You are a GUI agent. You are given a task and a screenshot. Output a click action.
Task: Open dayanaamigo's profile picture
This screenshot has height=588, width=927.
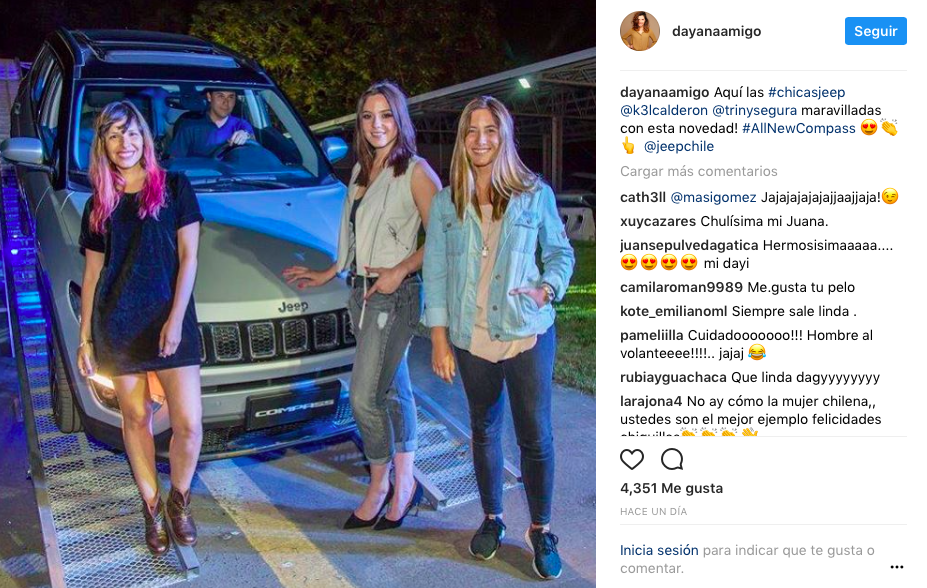[640, 31]
